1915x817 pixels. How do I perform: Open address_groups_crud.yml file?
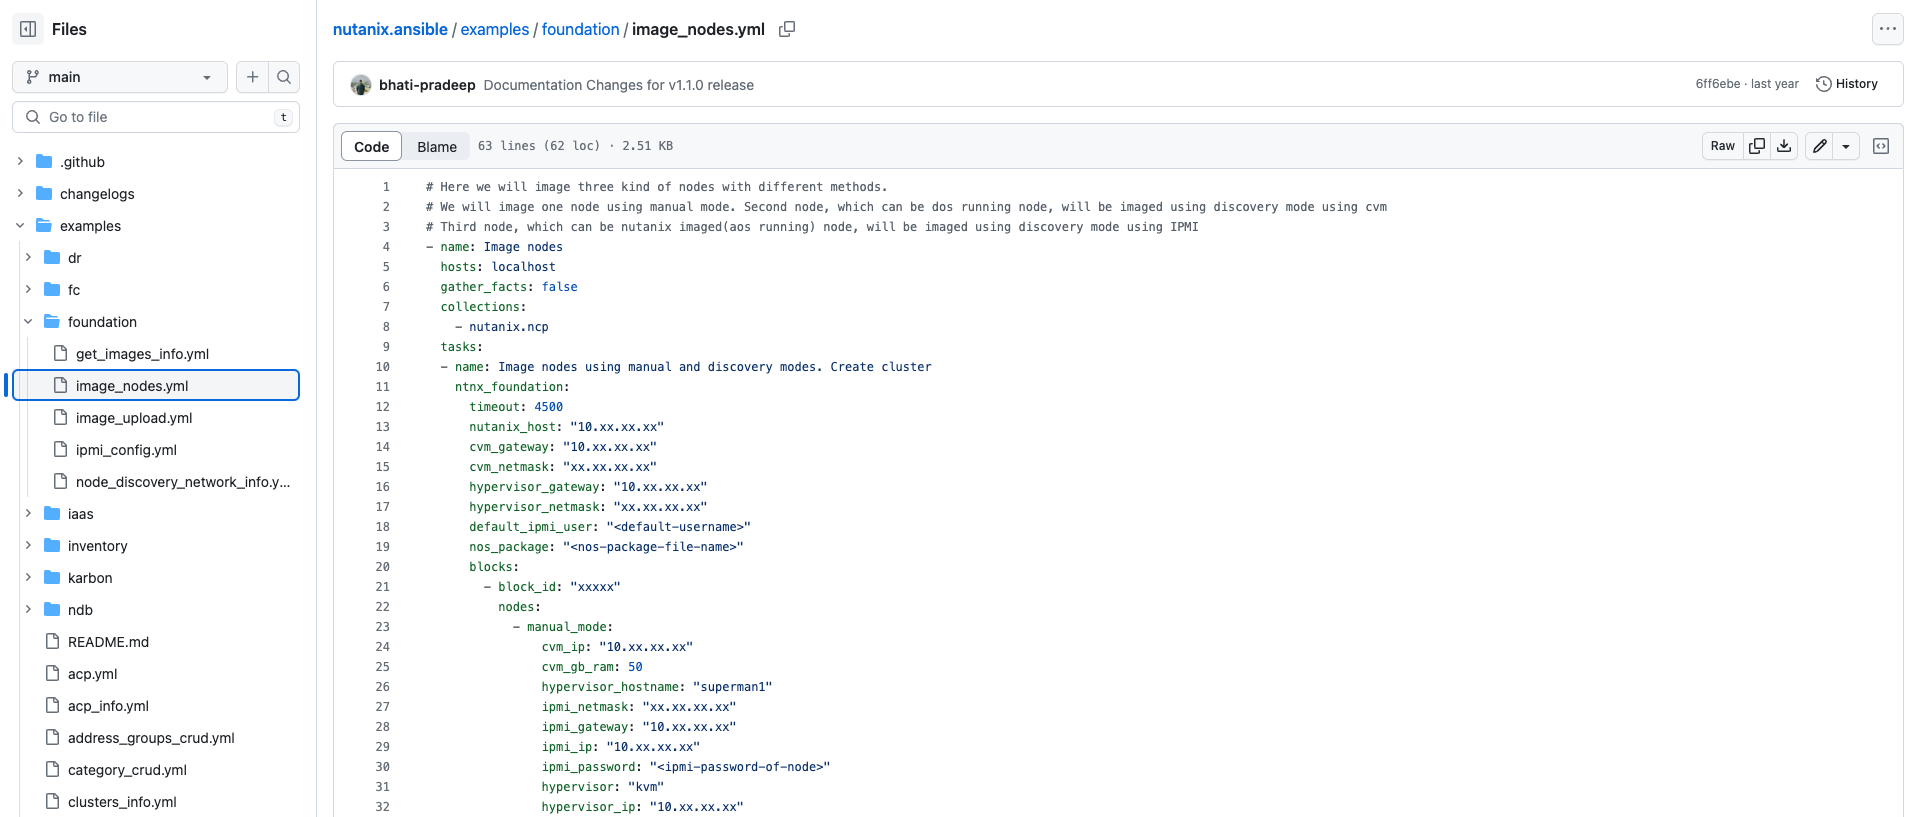[x=151, y=738]
